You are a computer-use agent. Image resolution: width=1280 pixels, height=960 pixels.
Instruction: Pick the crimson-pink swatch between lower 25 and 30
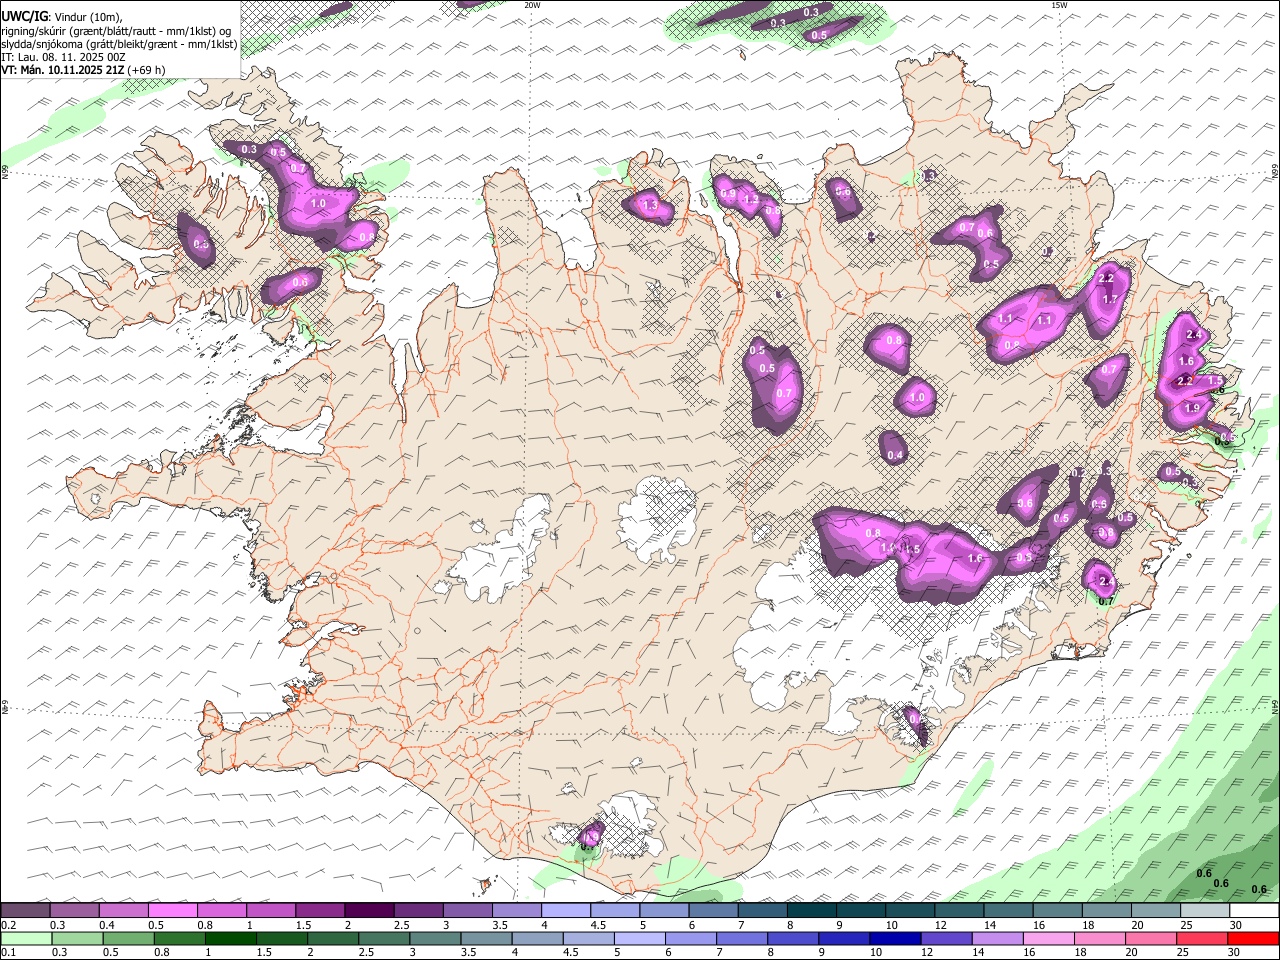1202,939
